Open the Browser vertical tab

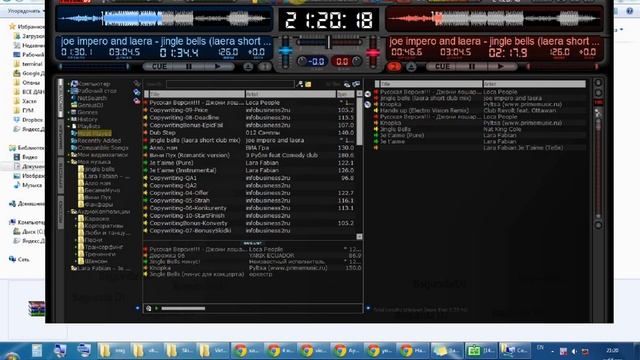point(61,98)
